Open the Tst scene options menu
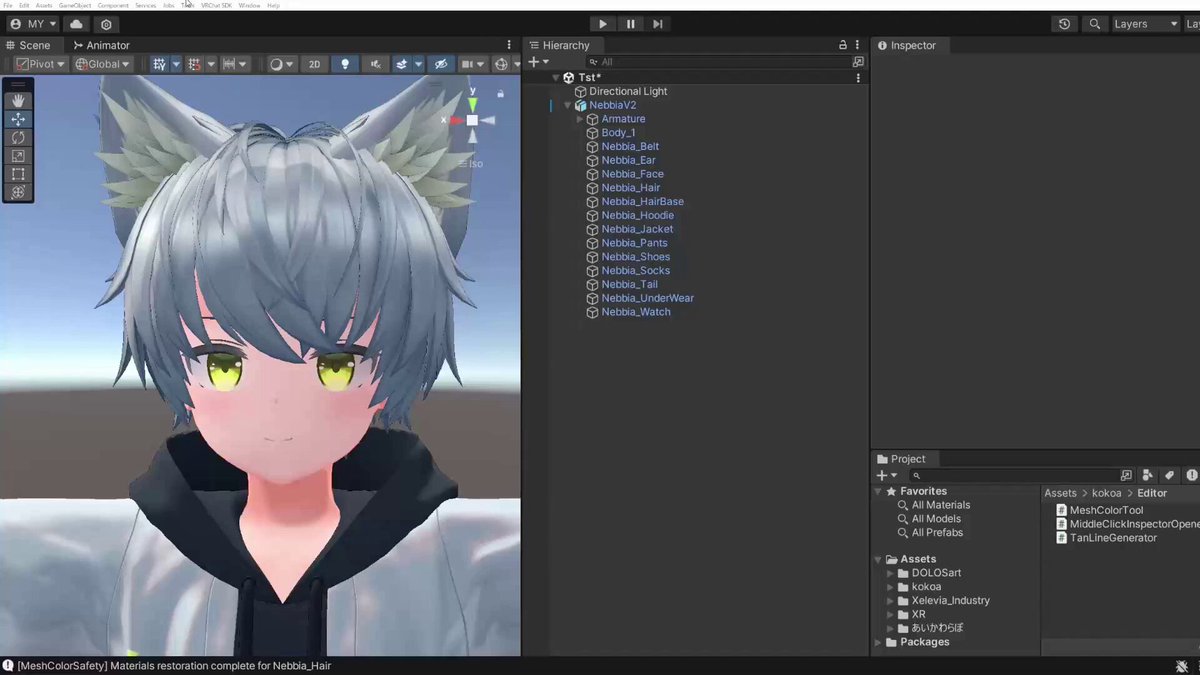This screenshot has width=1200, height=675. click(858, 77)
